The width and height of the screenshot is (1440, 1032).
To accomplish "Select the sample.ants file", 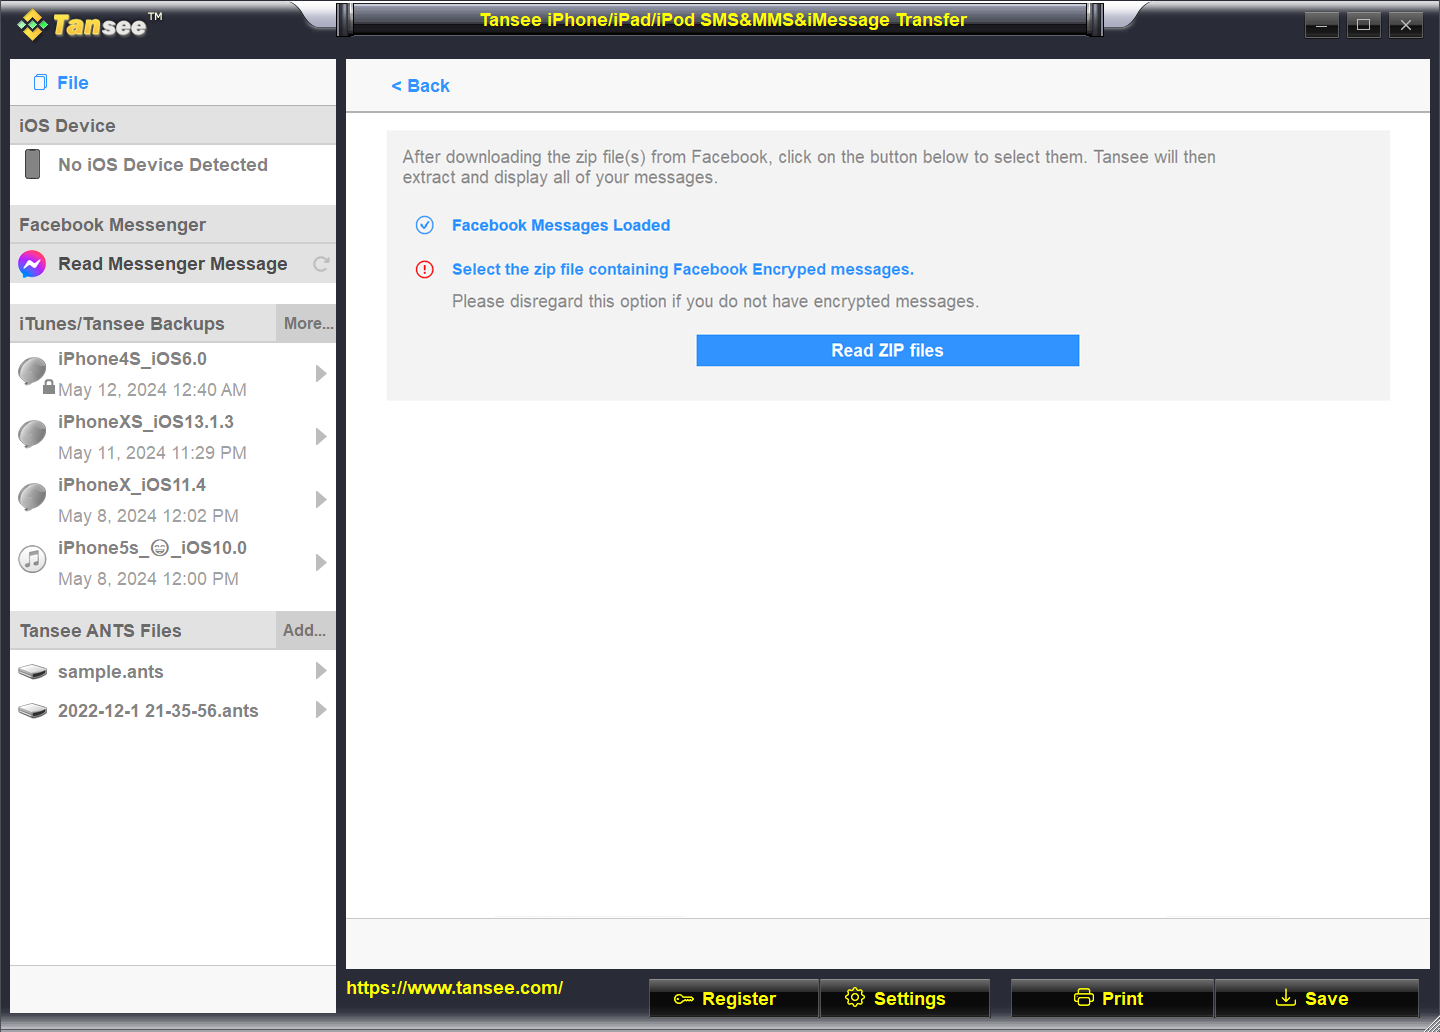I will pos(110,672).
